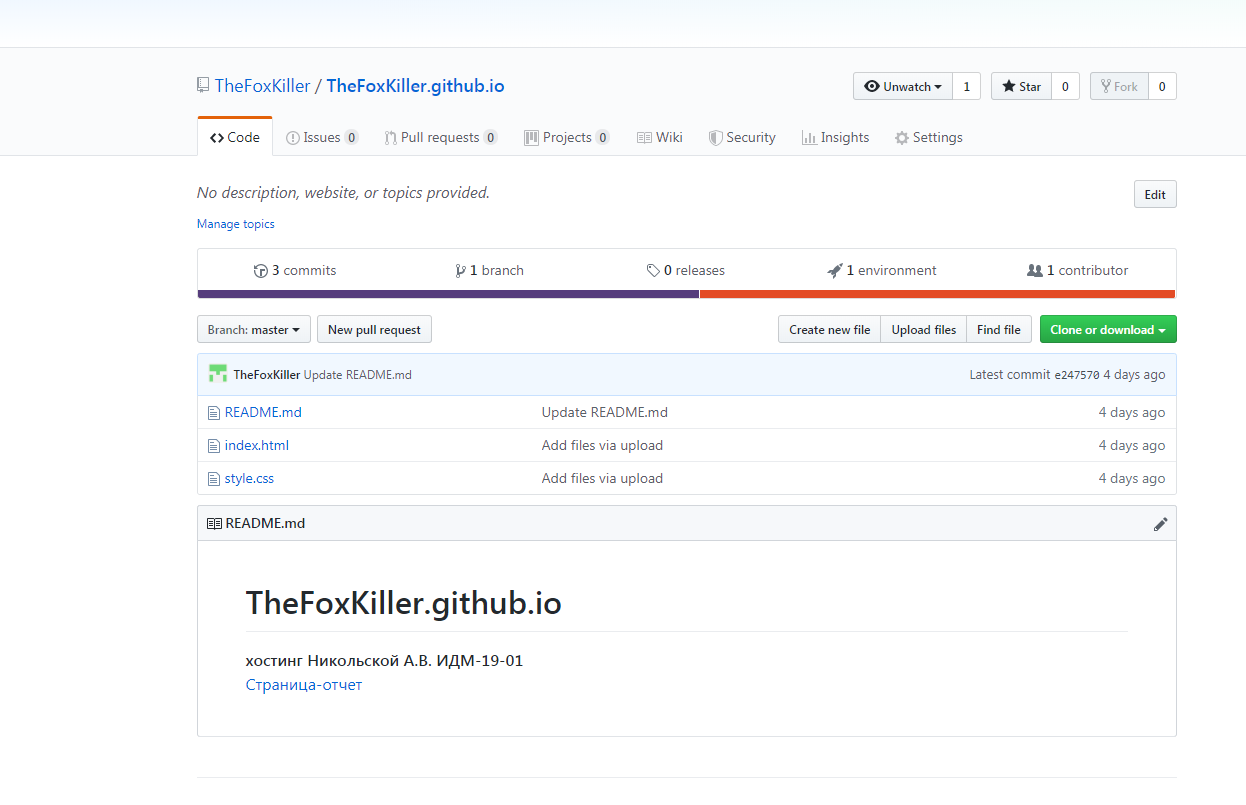Click the commits history clock icon
This screenshot has width=1246, height=805.
pos(261,271)
